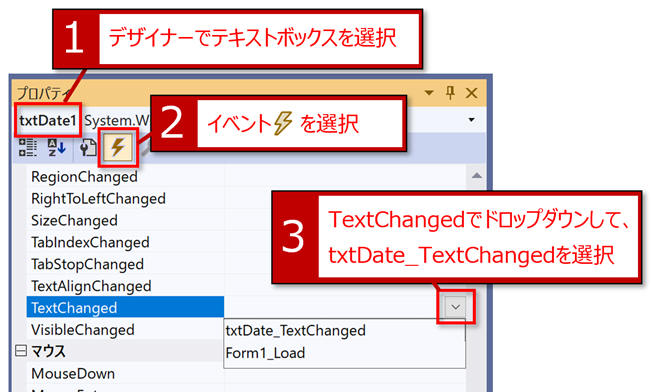Select the SizeChanged event row
Image resolution: width=652 pixels, height=392 pixels.
click(x=246, y=220)
